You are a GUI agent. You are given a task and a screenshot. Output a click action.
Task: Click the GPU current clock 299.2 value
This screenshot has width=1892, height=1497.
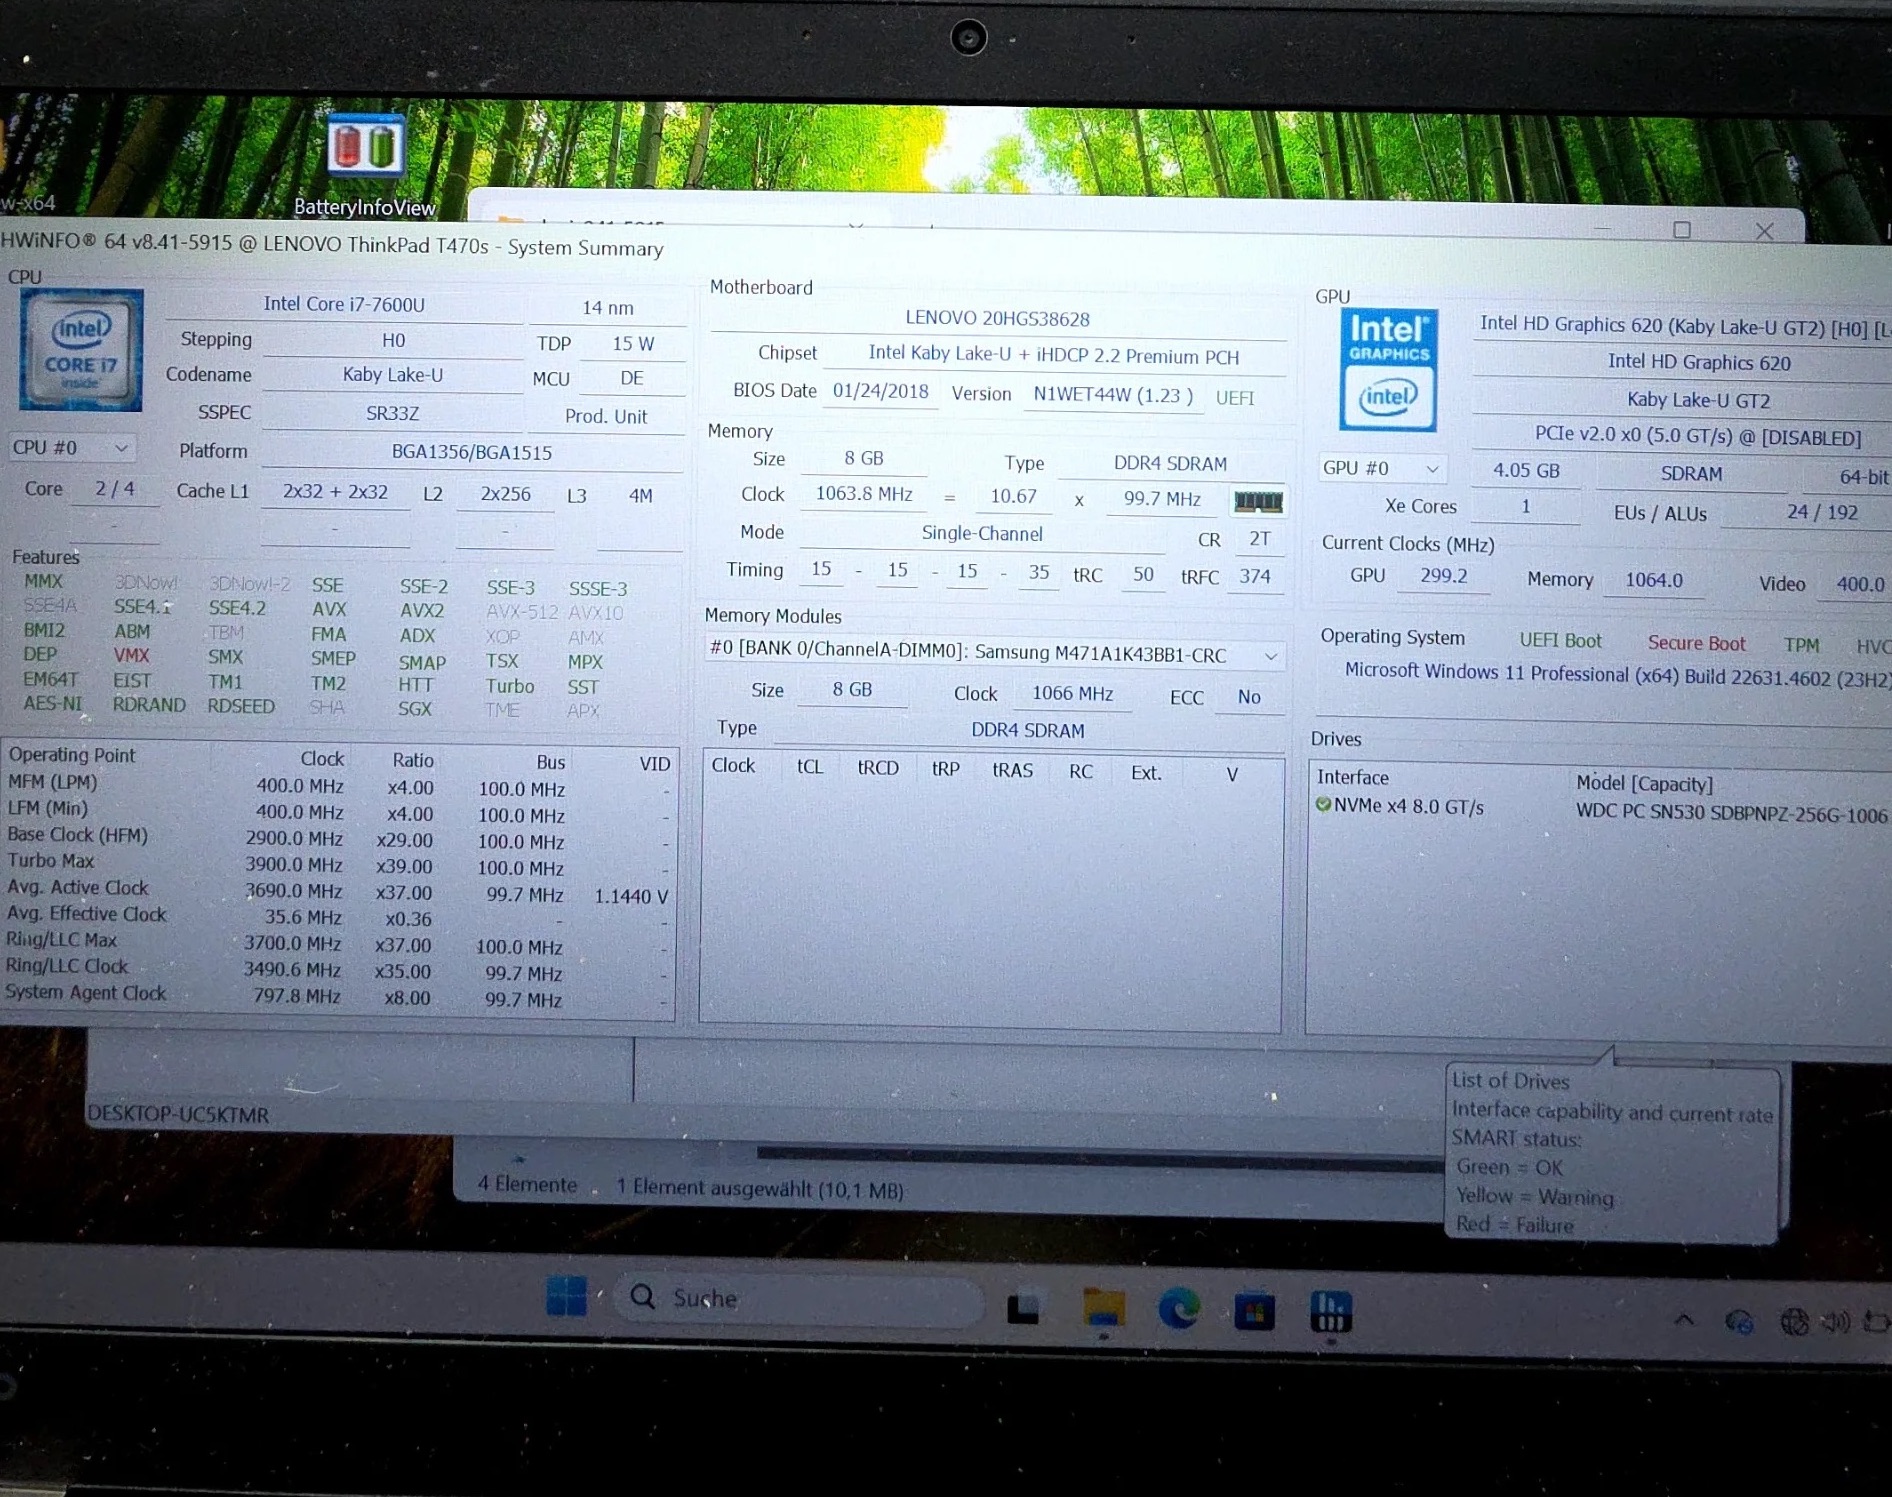pos(1443,576)
